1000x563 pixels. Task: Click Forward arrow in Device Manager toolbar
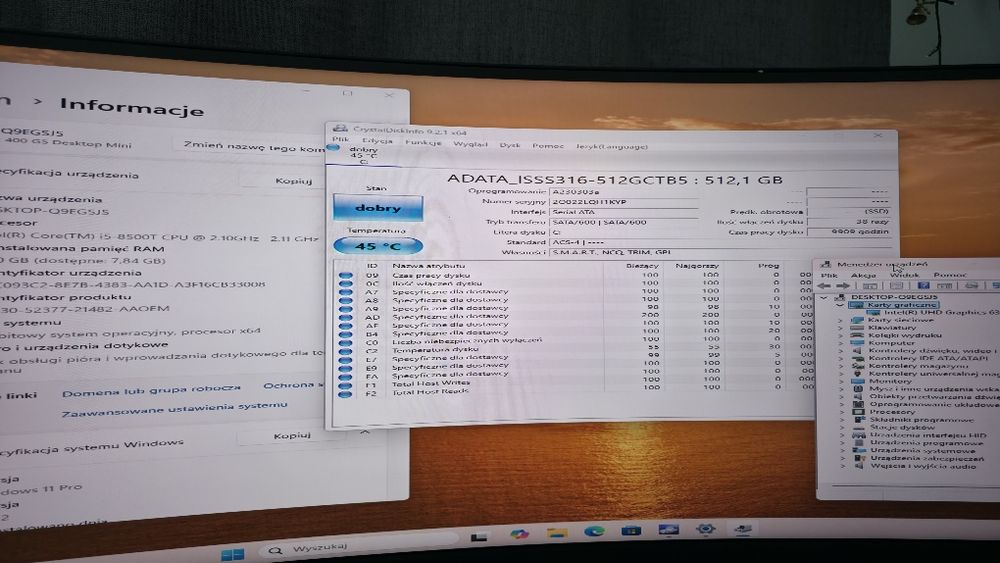842,286
